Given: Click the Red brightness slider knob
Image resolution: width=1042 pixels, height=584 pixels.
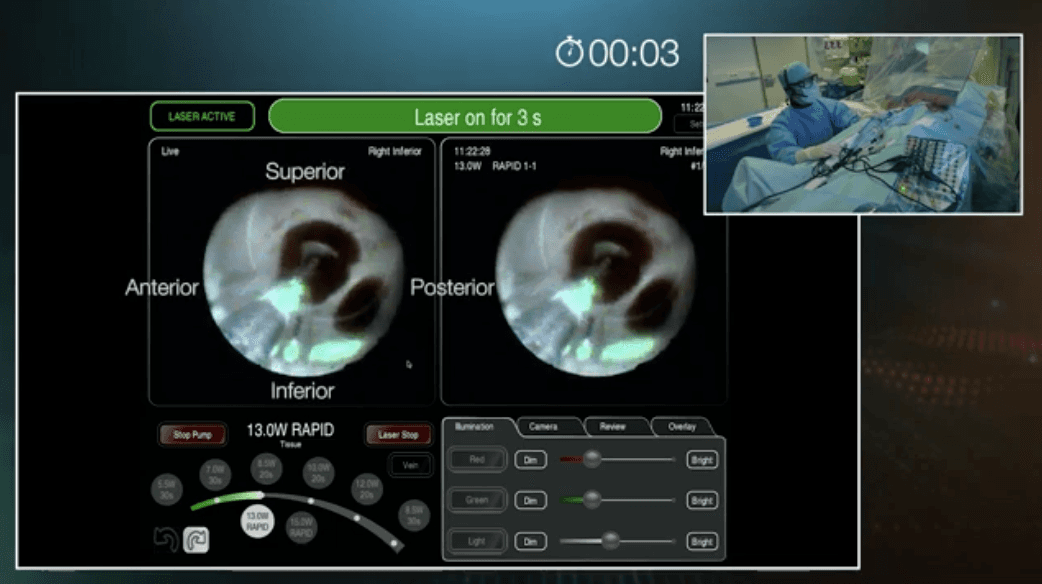Looking at the screenshot, I should [591, 458].
